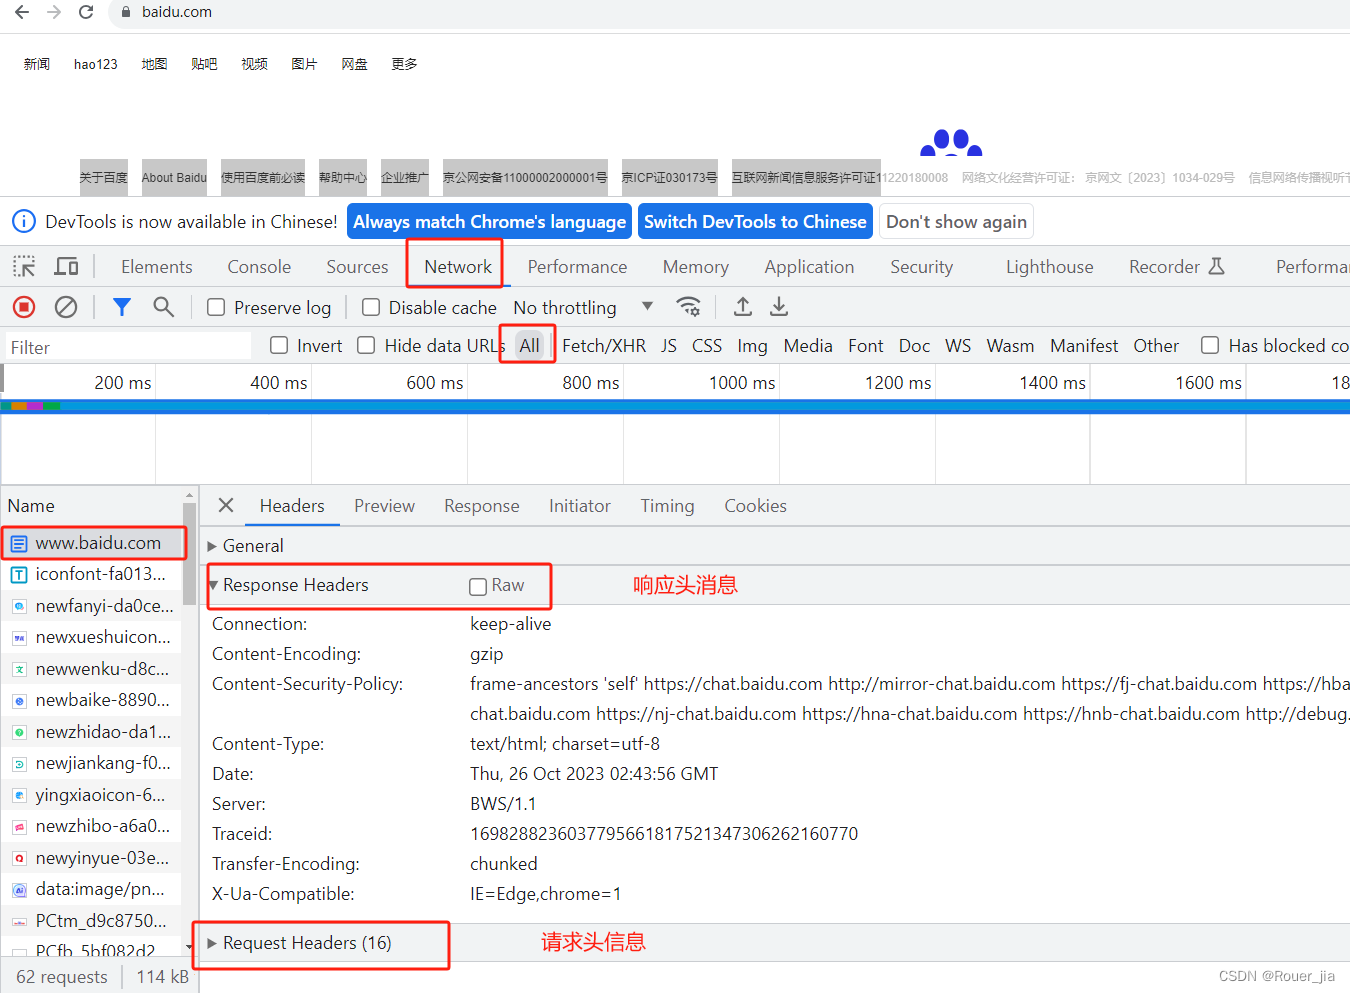Select the newzhidao-da1... request
The width and height of the screenshot is (1350, 993).
92,732
